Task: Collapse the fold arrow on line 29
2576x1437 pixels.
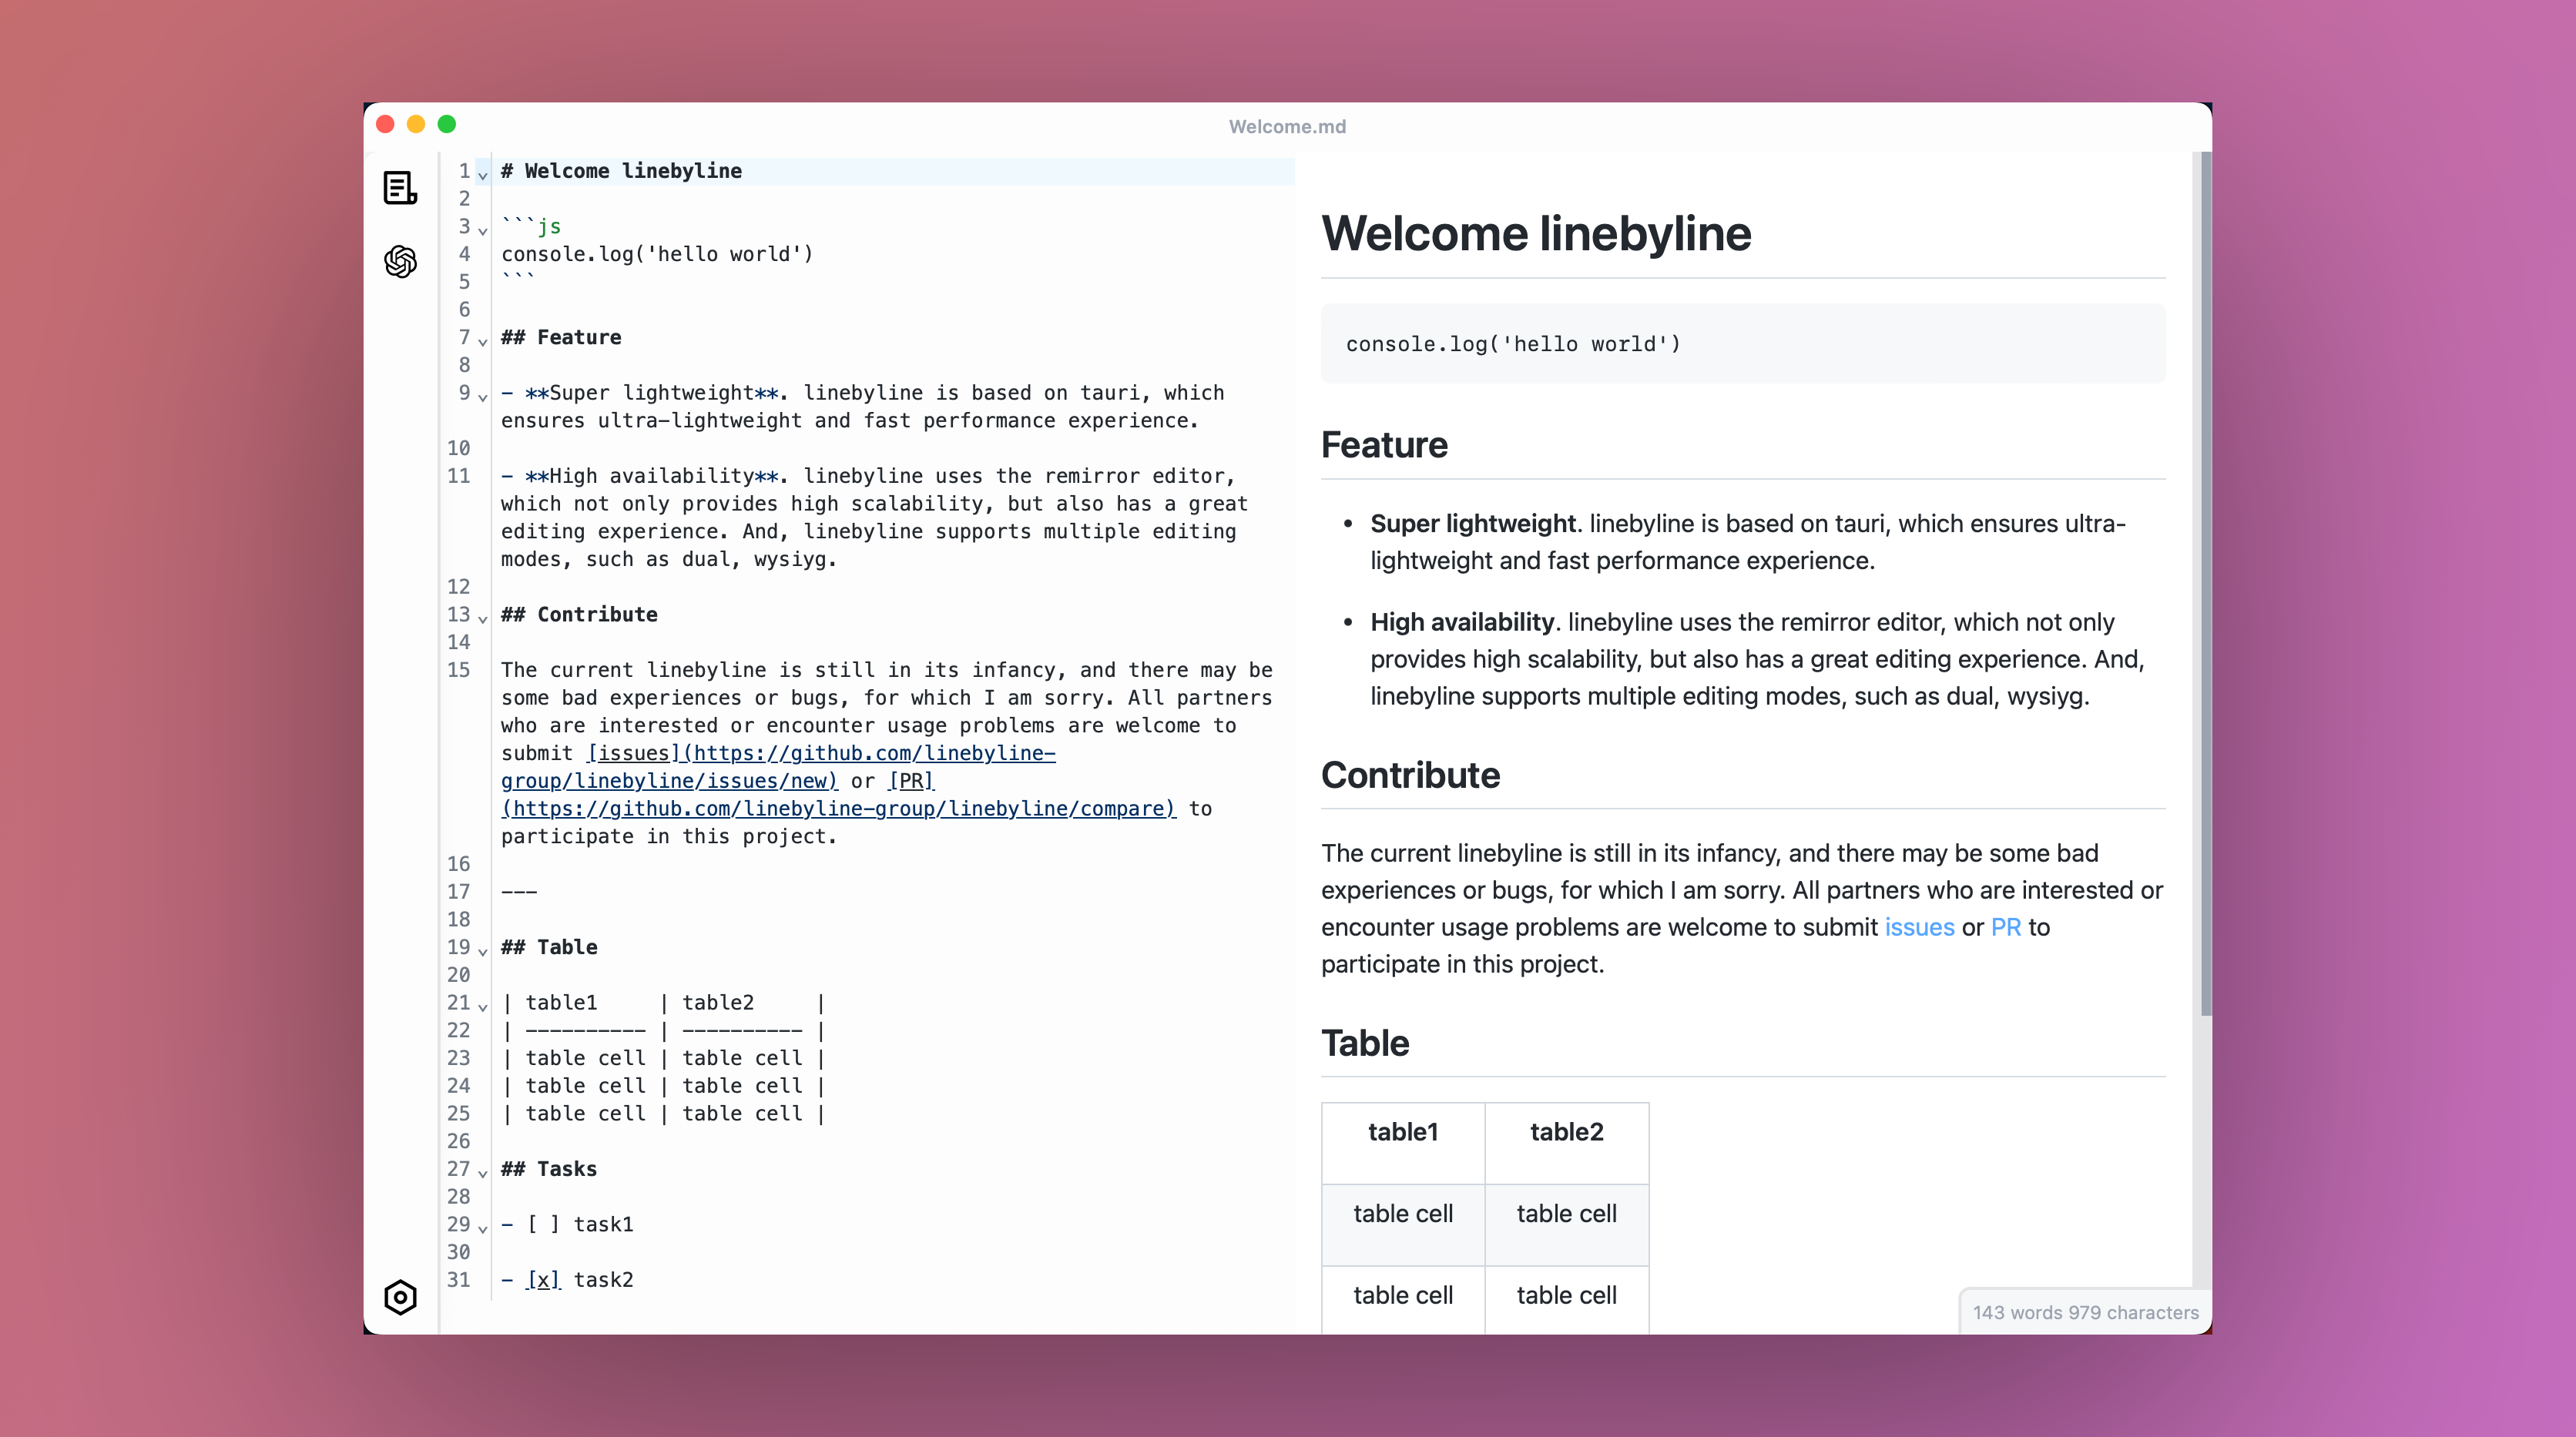Action: [483, 1229]
